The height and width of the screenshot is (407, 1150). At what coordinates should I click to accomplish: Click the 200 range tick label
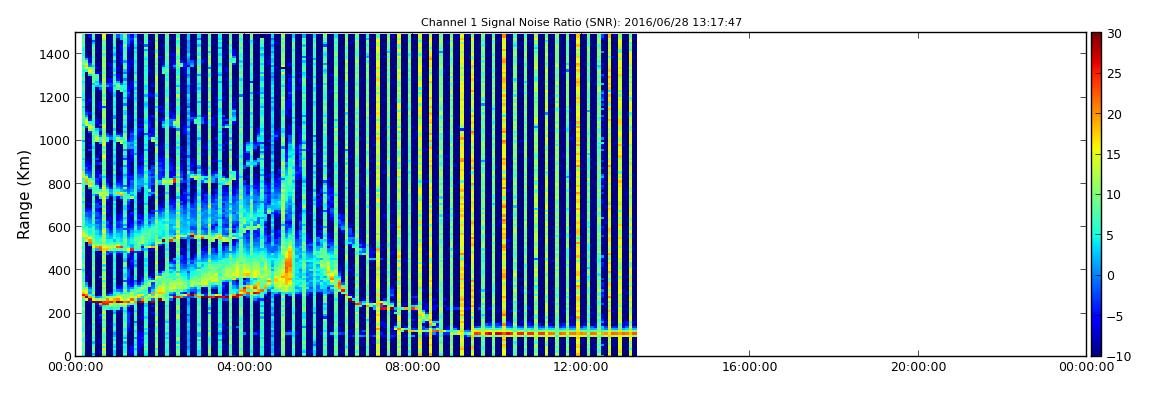coord(59,314)
